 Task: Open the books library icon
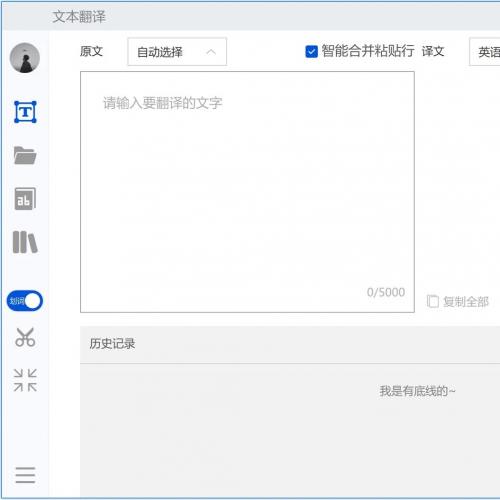click(25, 242)
